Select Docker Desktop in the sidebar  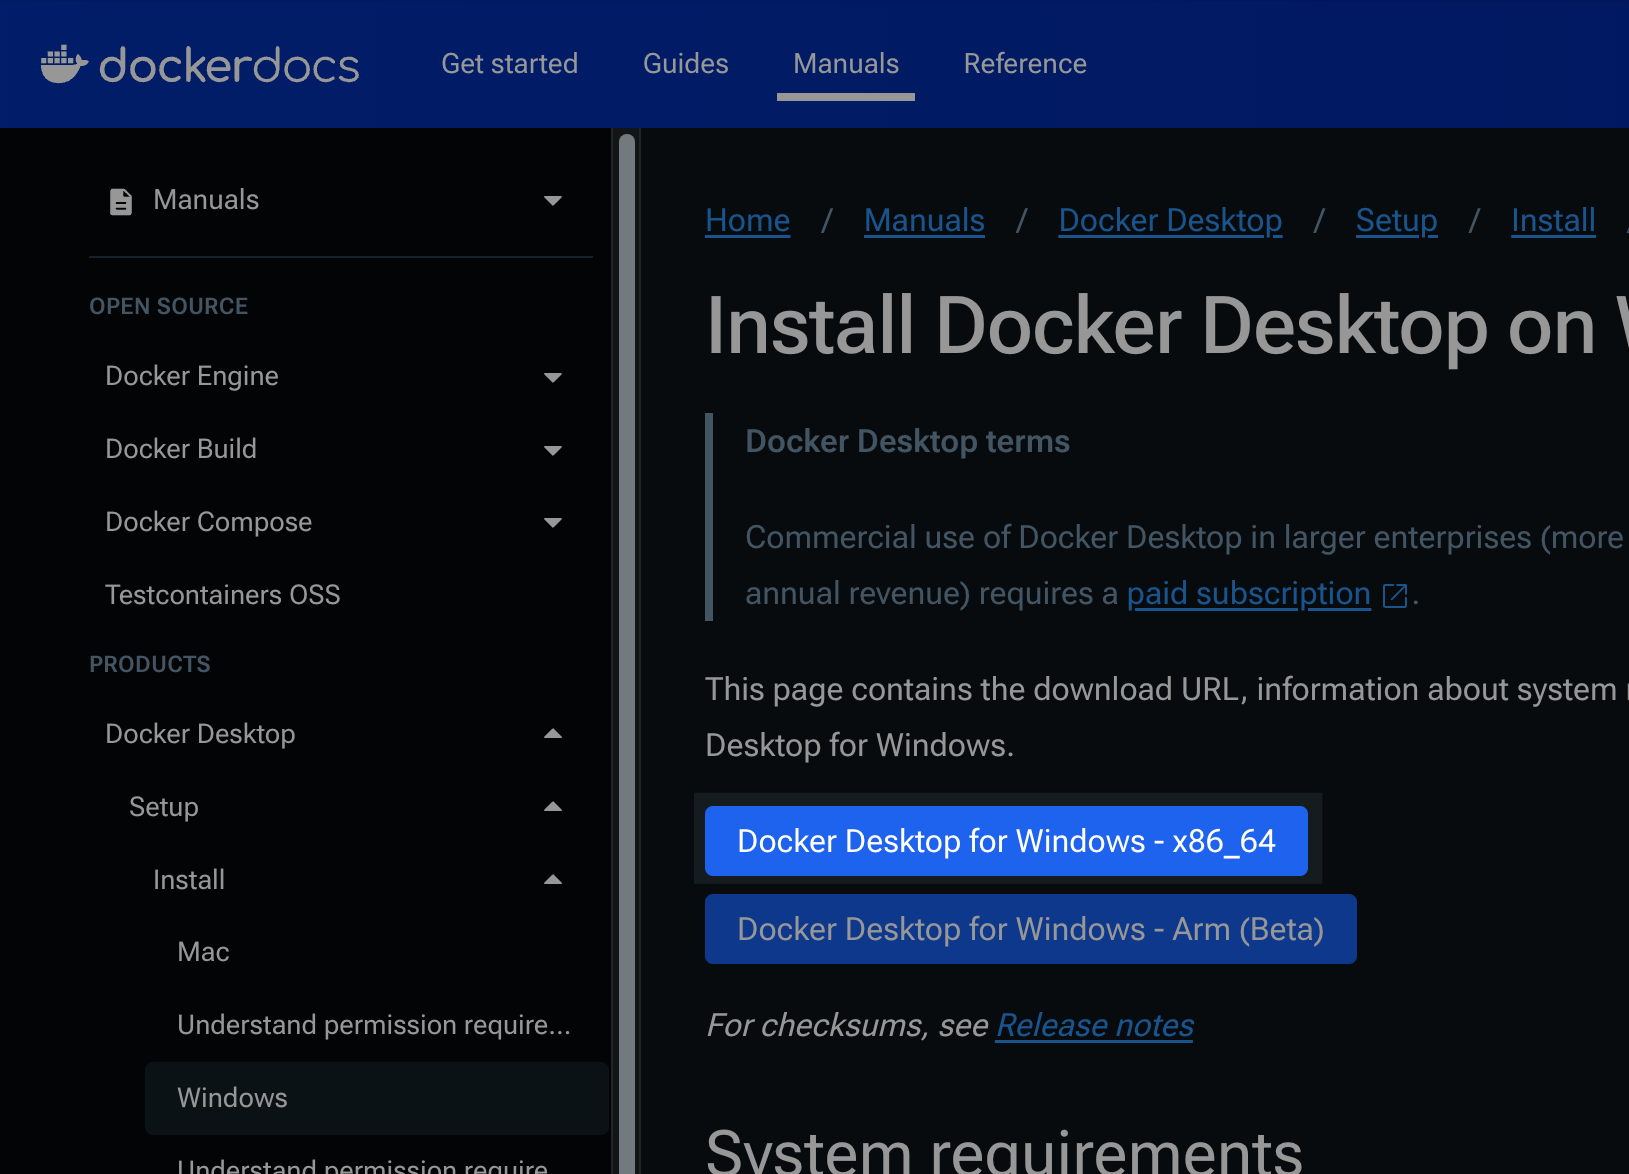[x=200, y=734]
